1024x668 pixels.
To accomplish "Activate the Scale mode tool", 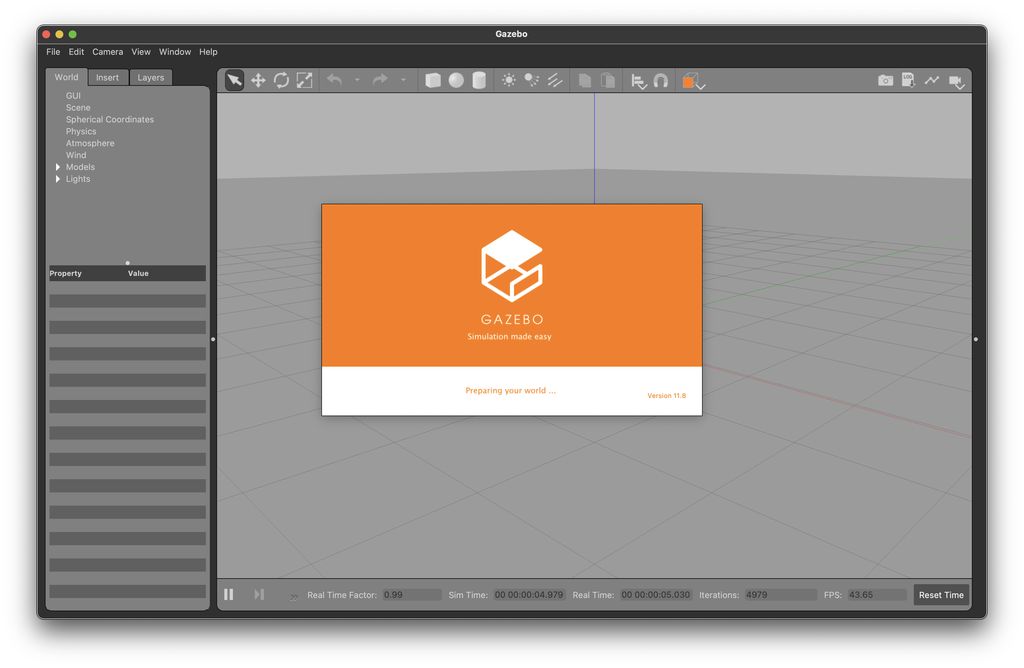I will click(x=304, y=80).
